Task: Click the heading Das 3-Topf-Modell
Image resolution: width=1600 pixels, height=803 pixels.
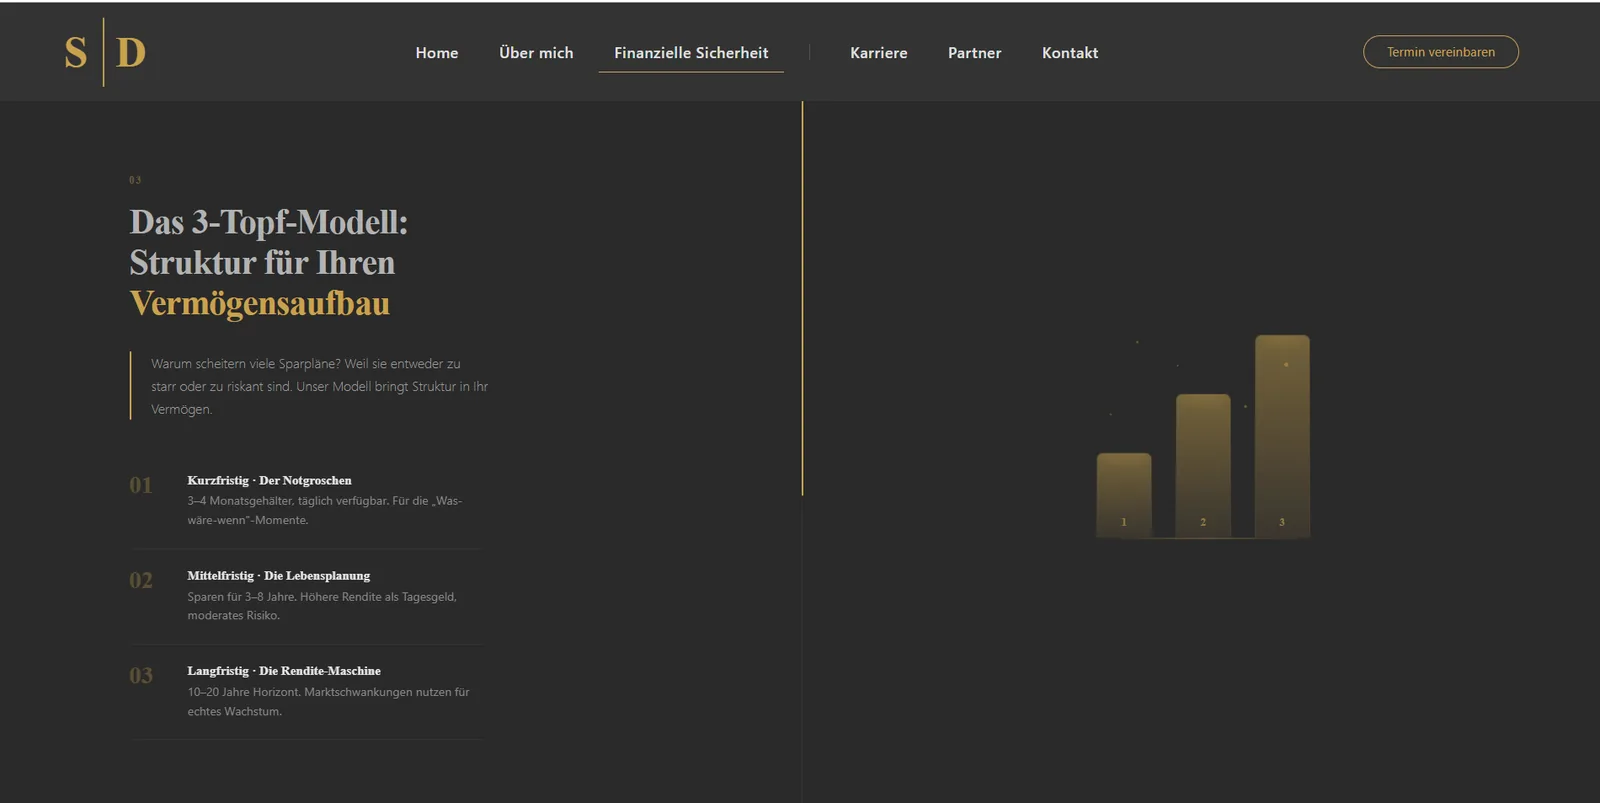Action: (x=269, y=222)
